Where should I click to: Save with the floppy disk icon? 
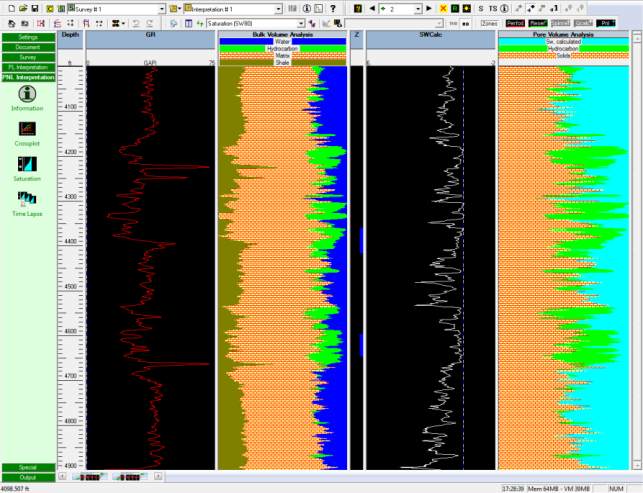[35, 9]
